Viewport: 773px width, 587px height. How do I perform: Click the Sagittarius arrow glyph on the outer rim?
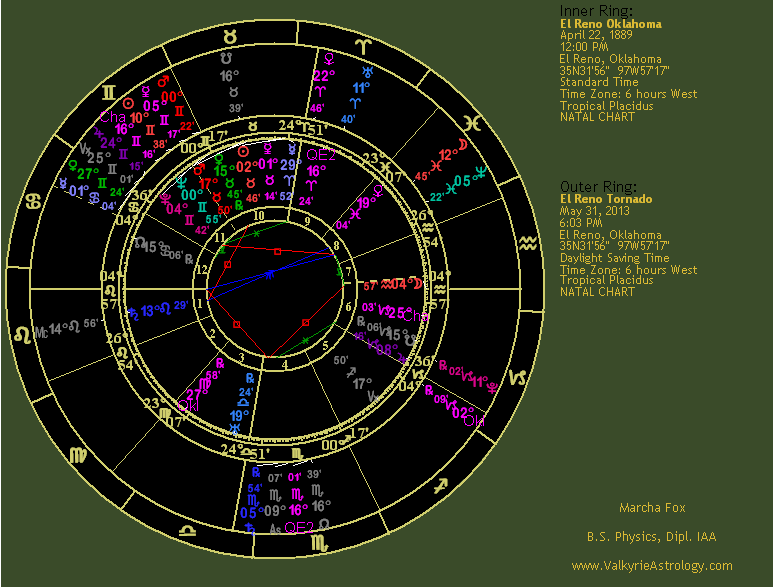point(439,487)
